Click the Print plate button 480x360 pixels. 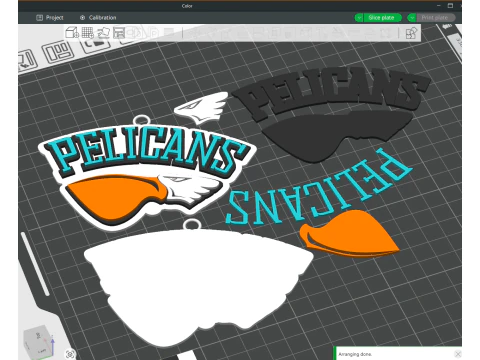(435, 18)
